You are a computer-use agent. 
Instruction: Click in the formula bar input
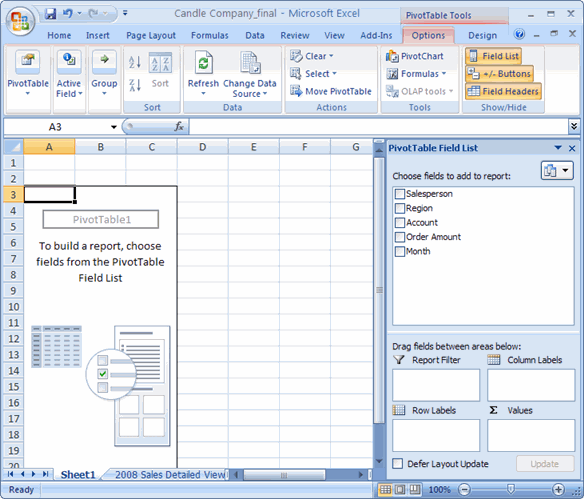378,127
